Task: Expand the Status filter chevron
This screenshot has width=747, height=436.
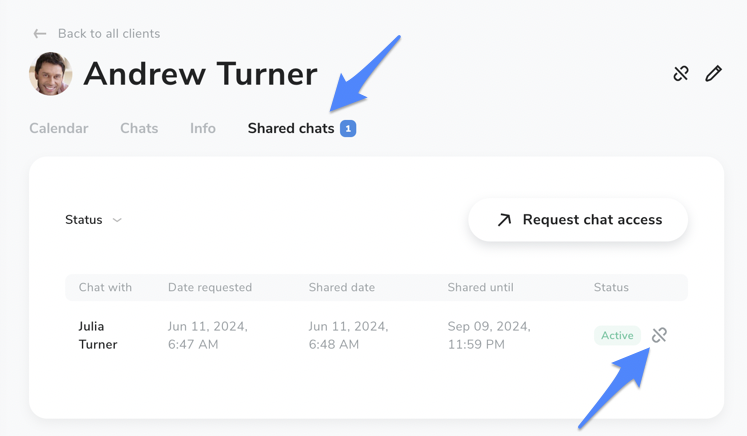Action: tap(117, 220)
